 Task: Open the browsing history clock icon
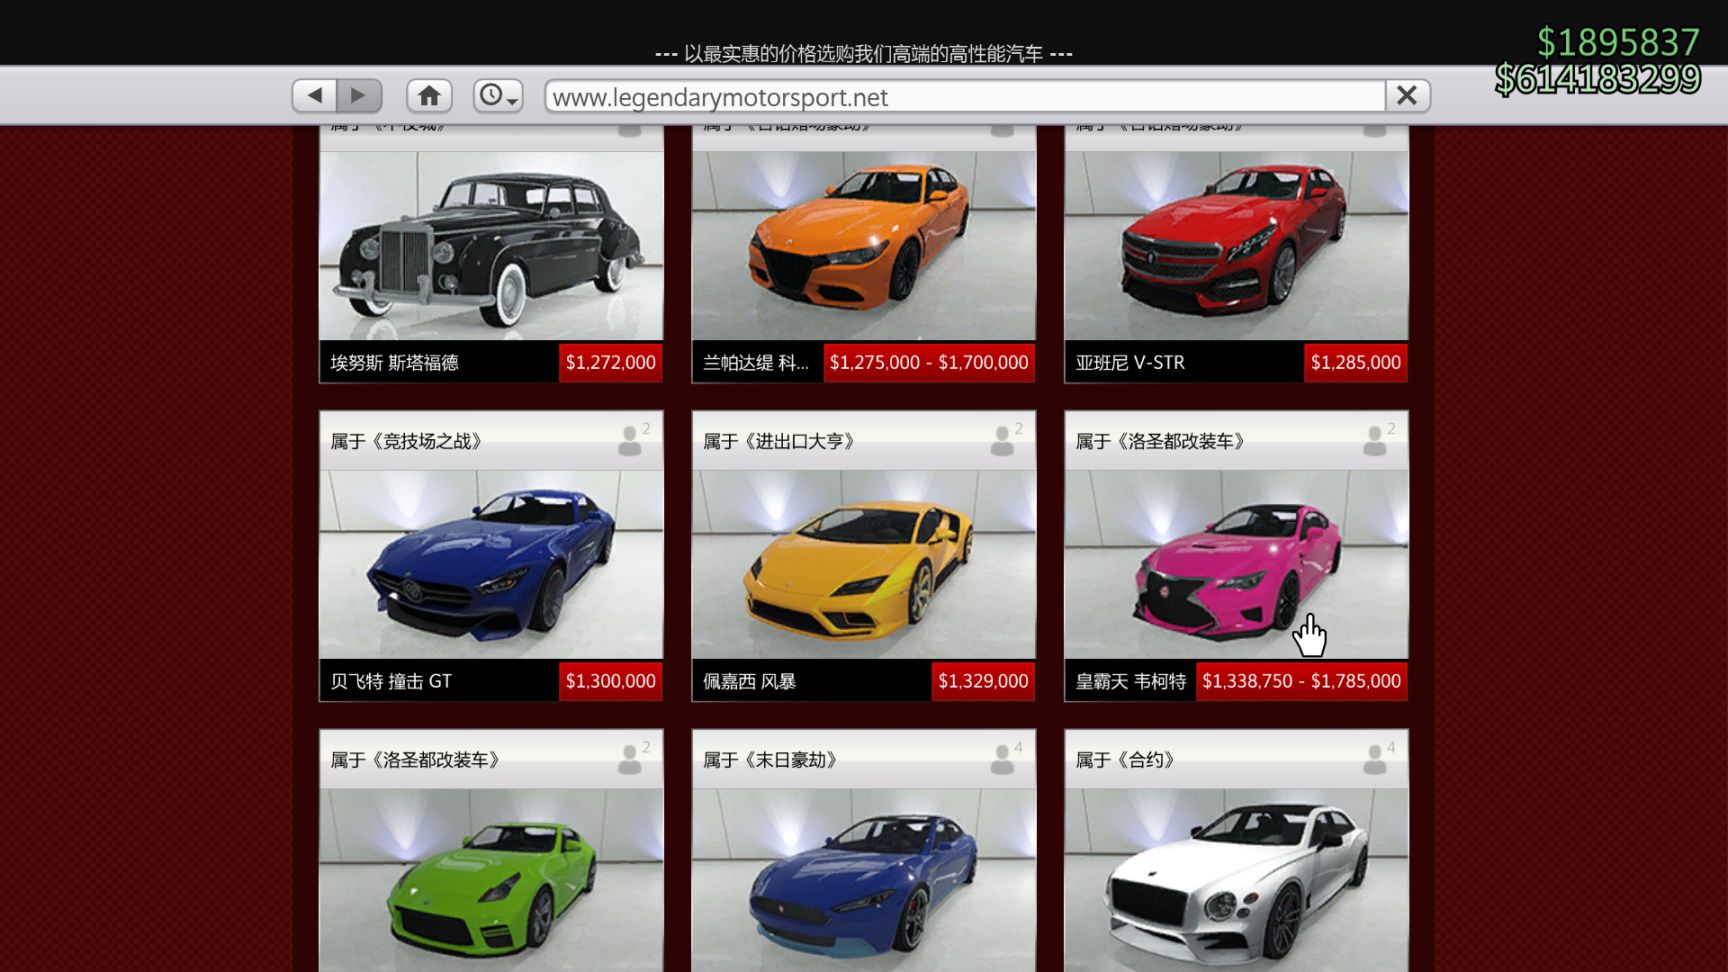click(x=490, y=96)
